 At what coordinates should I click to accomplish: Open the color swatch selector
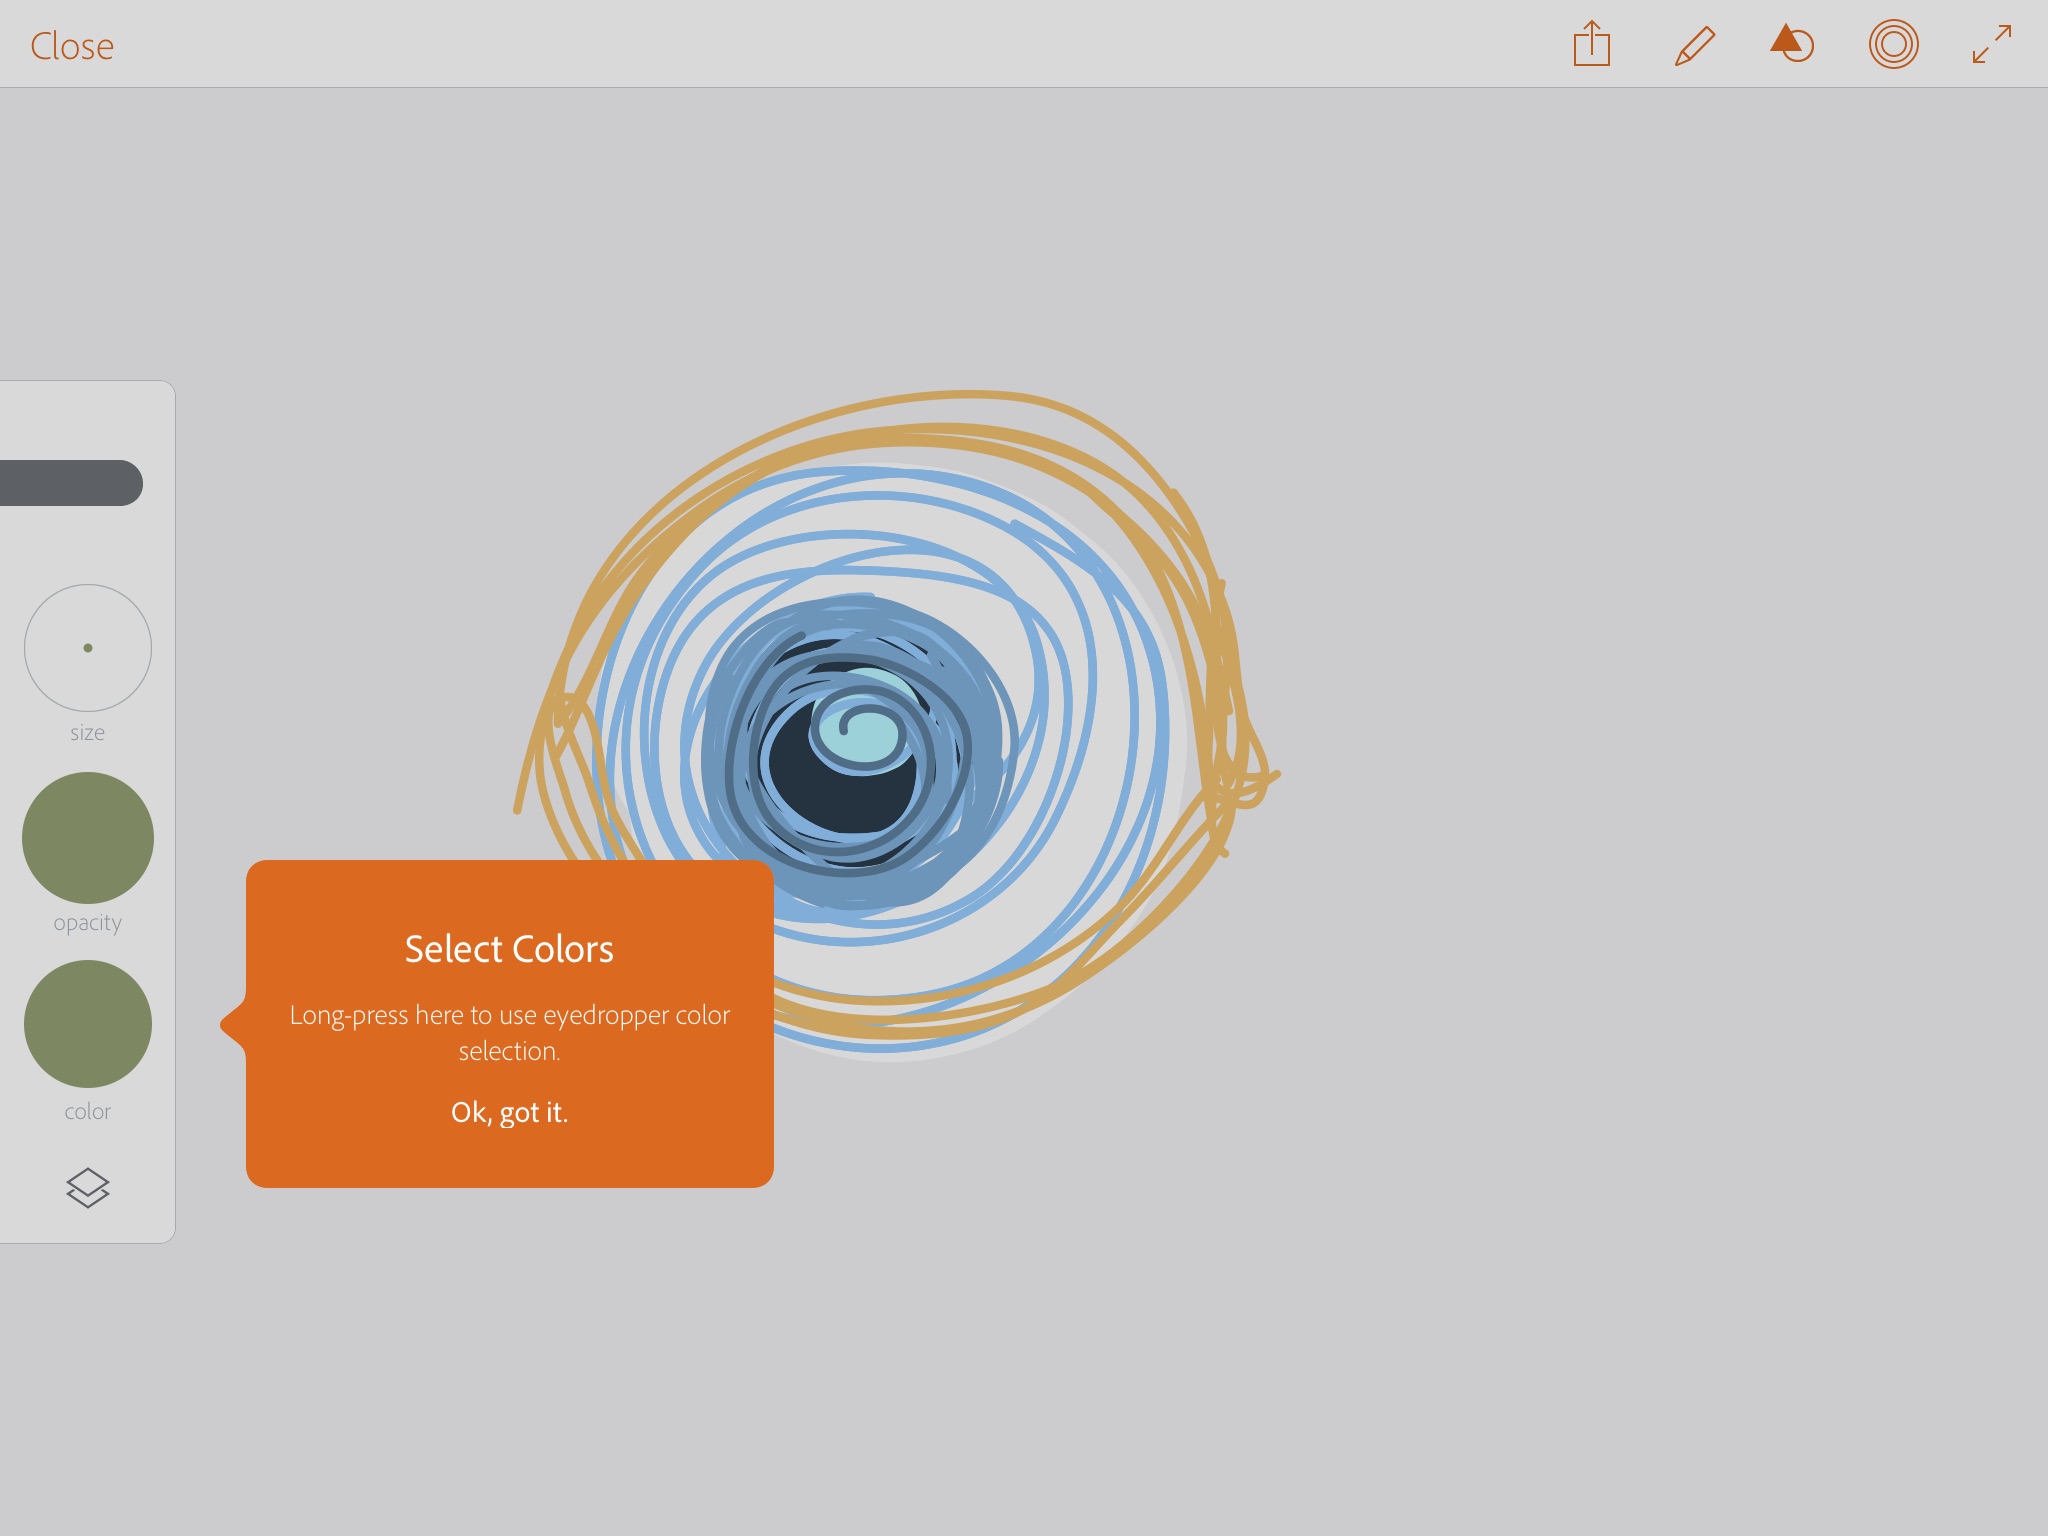[x=87, y=1025]
